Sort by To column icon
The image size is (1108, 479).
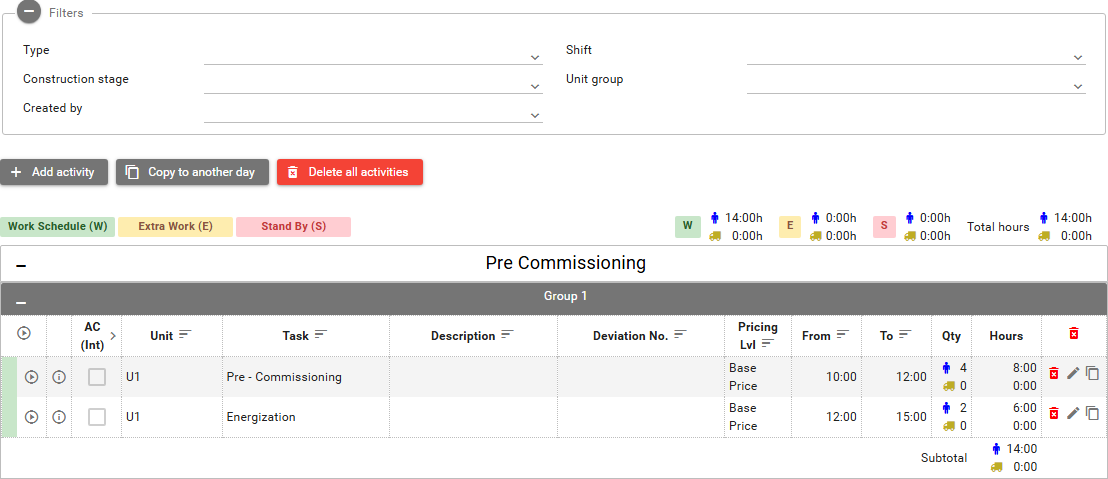[x=905, y=335]
